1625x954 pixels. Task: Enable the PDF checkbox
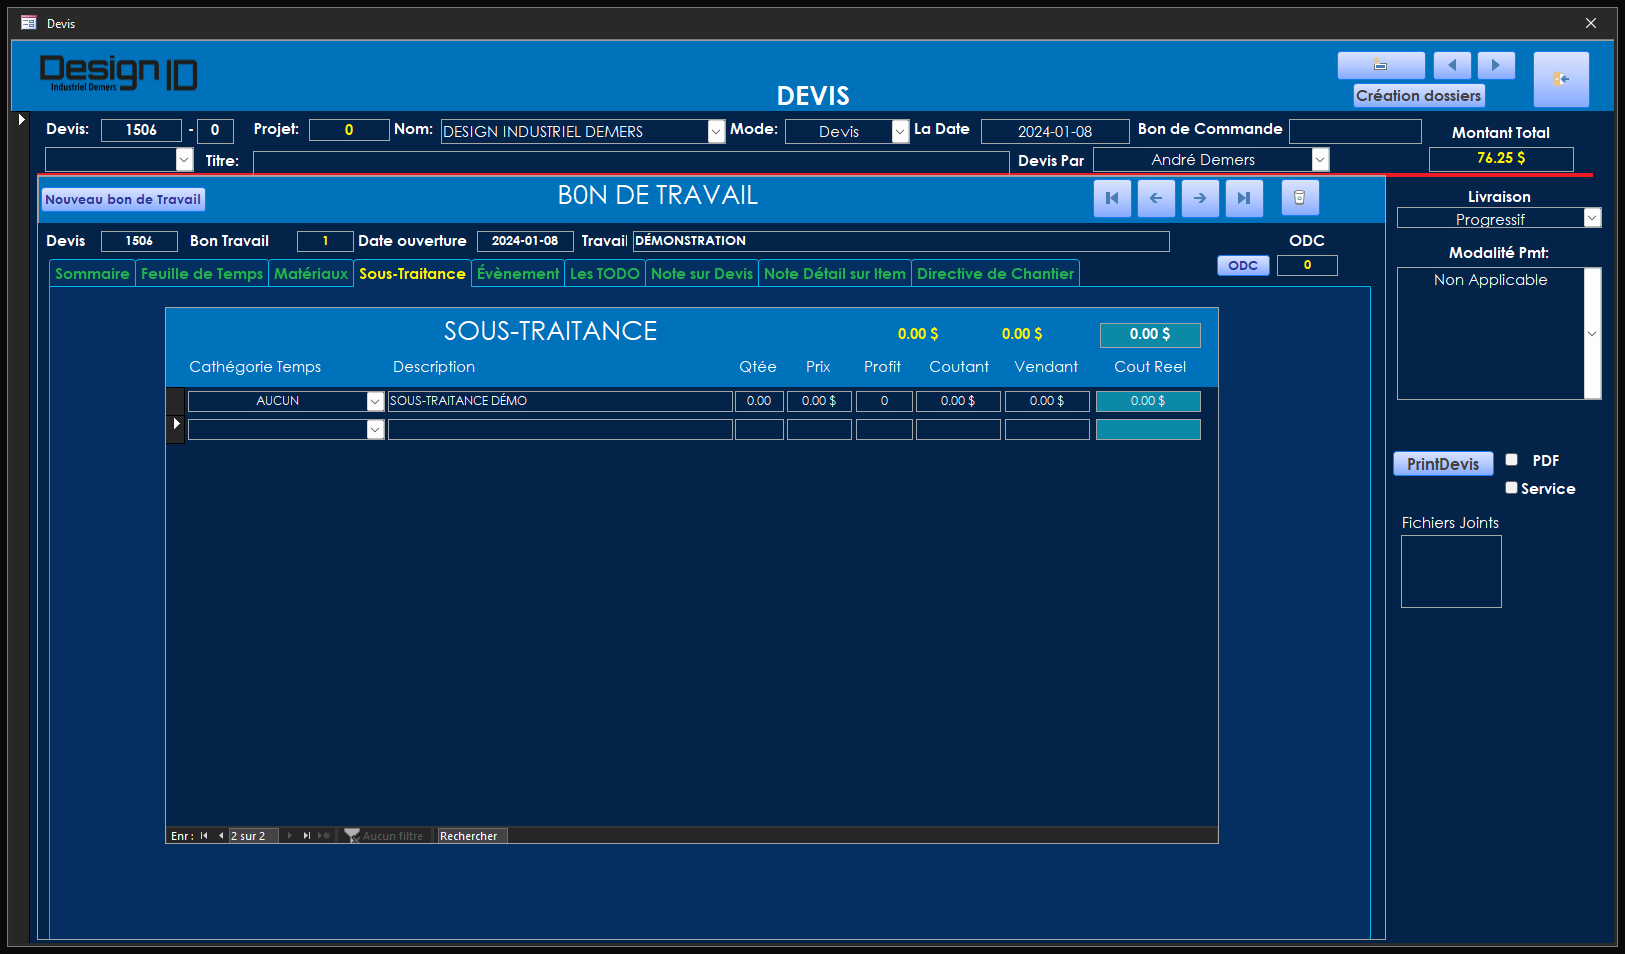(x=1512, y=460)
